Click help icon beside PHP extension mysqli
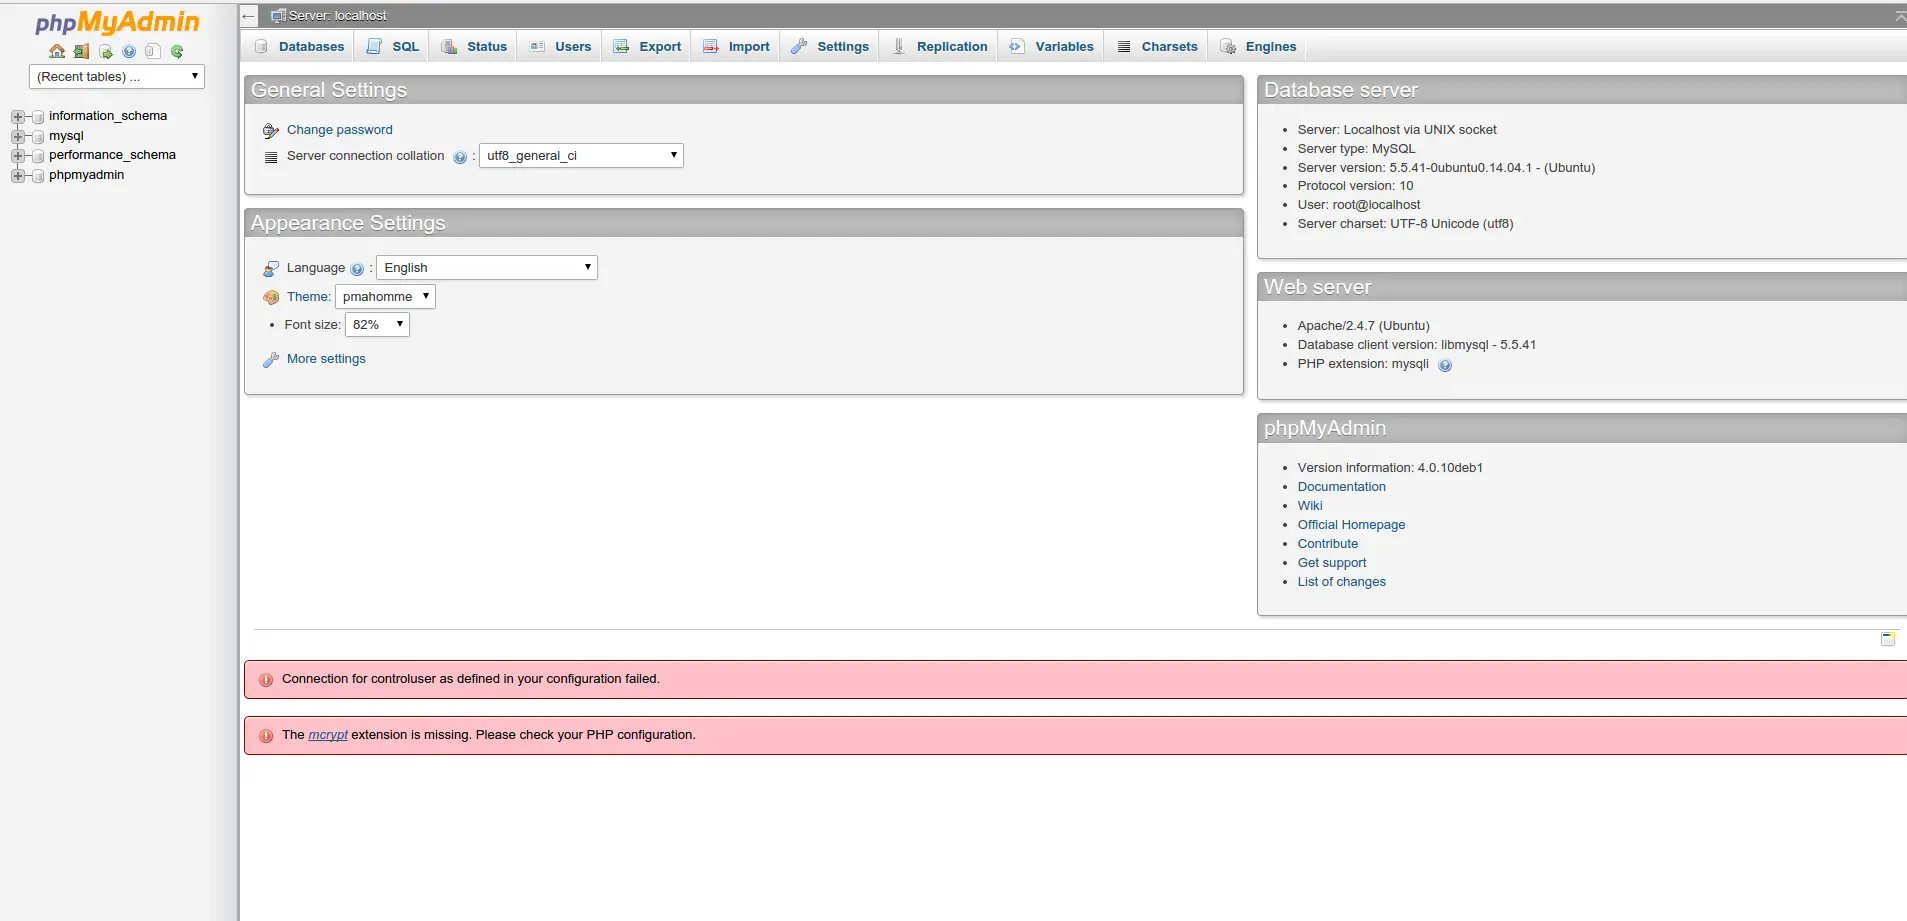Image resolution: width=1907 pixels, height=921 pixels. tap(1445, 365)
